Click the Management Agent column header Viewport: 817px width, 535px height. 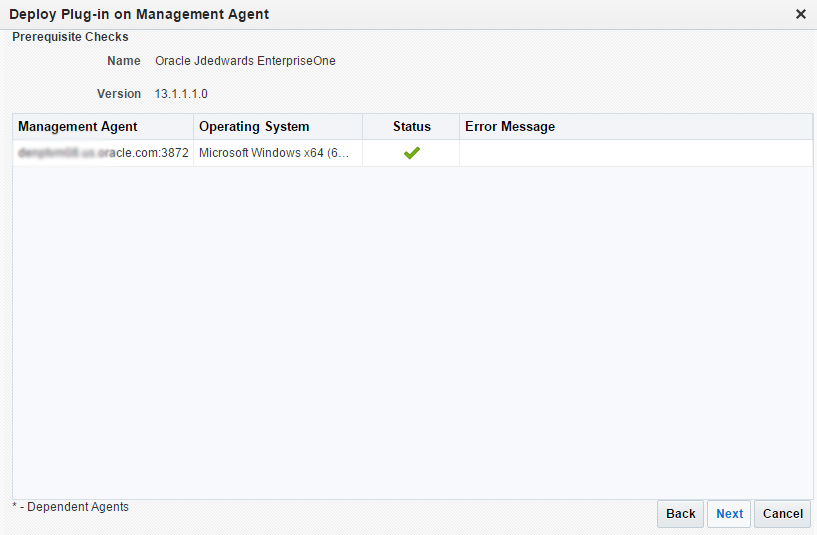(78, 127)
